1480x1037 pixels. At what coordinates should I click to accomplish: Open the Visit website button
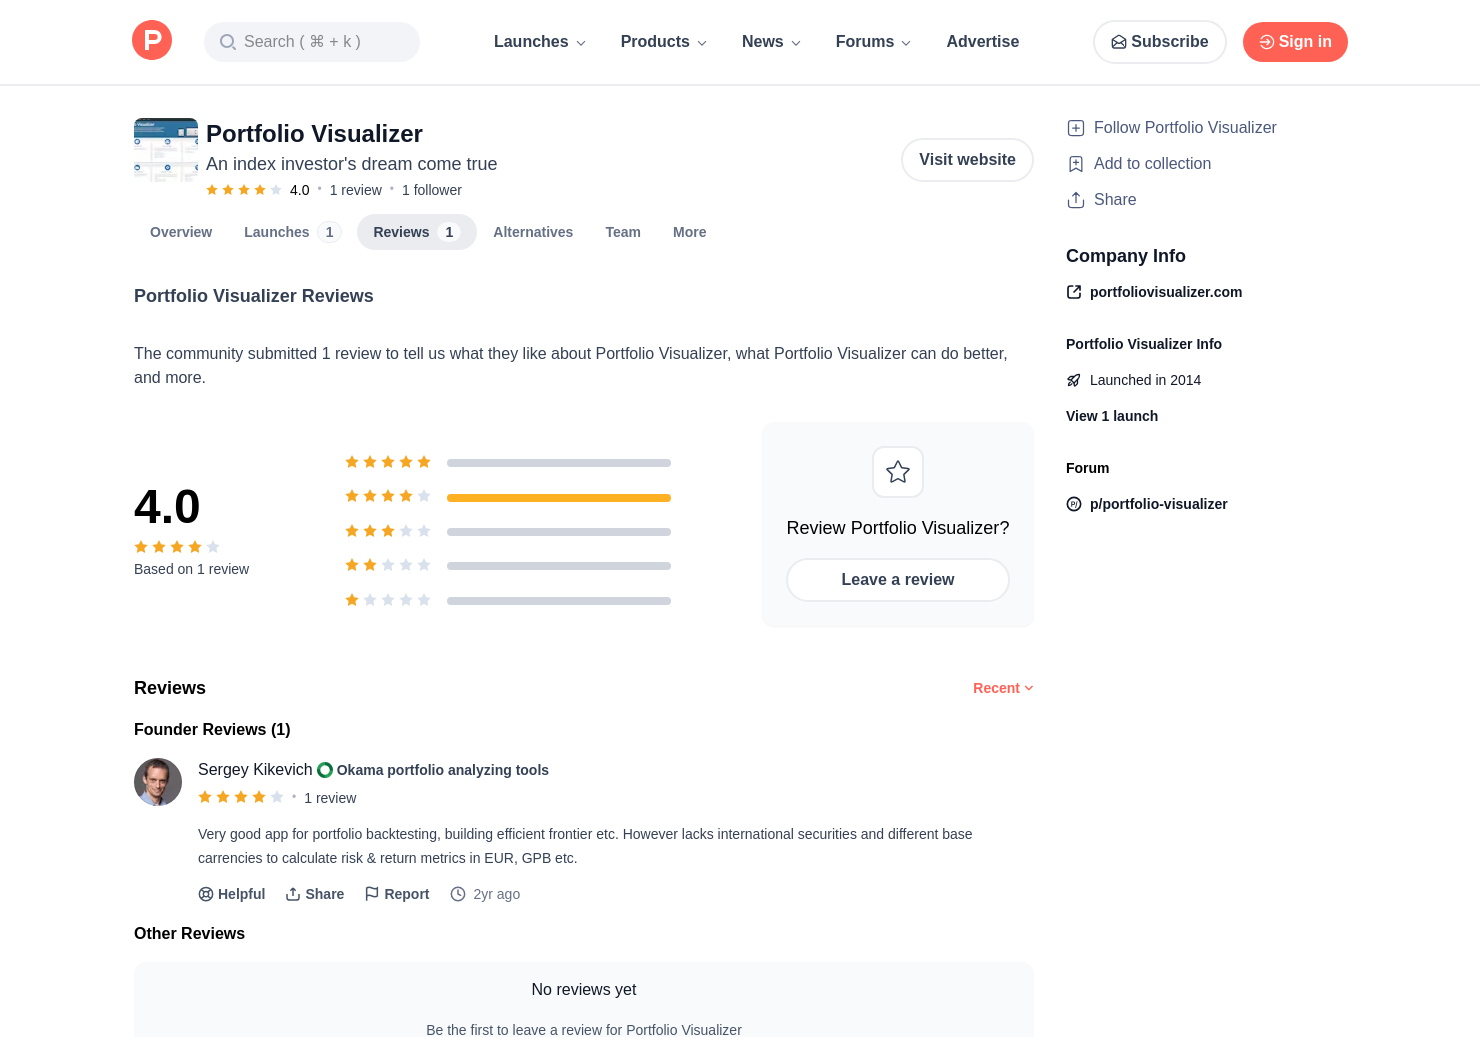967,160
